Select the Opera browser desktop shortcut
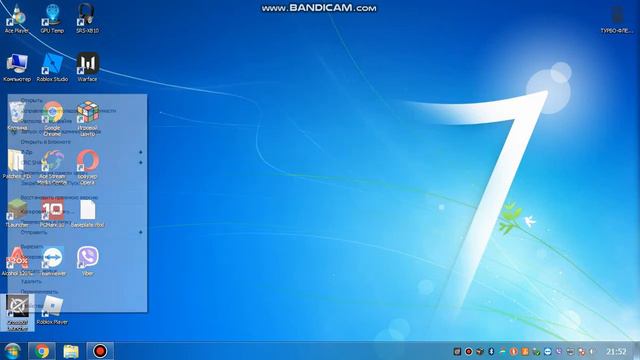The height and width of the screenshot is (360, 640). click(87, 167)
